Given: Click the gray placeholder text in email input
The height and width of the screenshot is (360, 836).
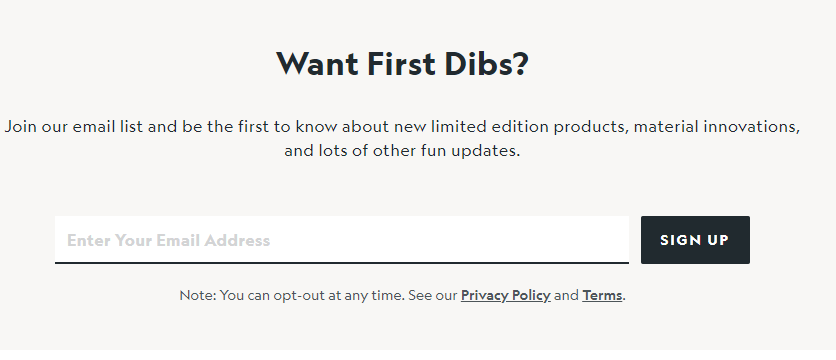Looking at the screenshot, I should 168,241.
